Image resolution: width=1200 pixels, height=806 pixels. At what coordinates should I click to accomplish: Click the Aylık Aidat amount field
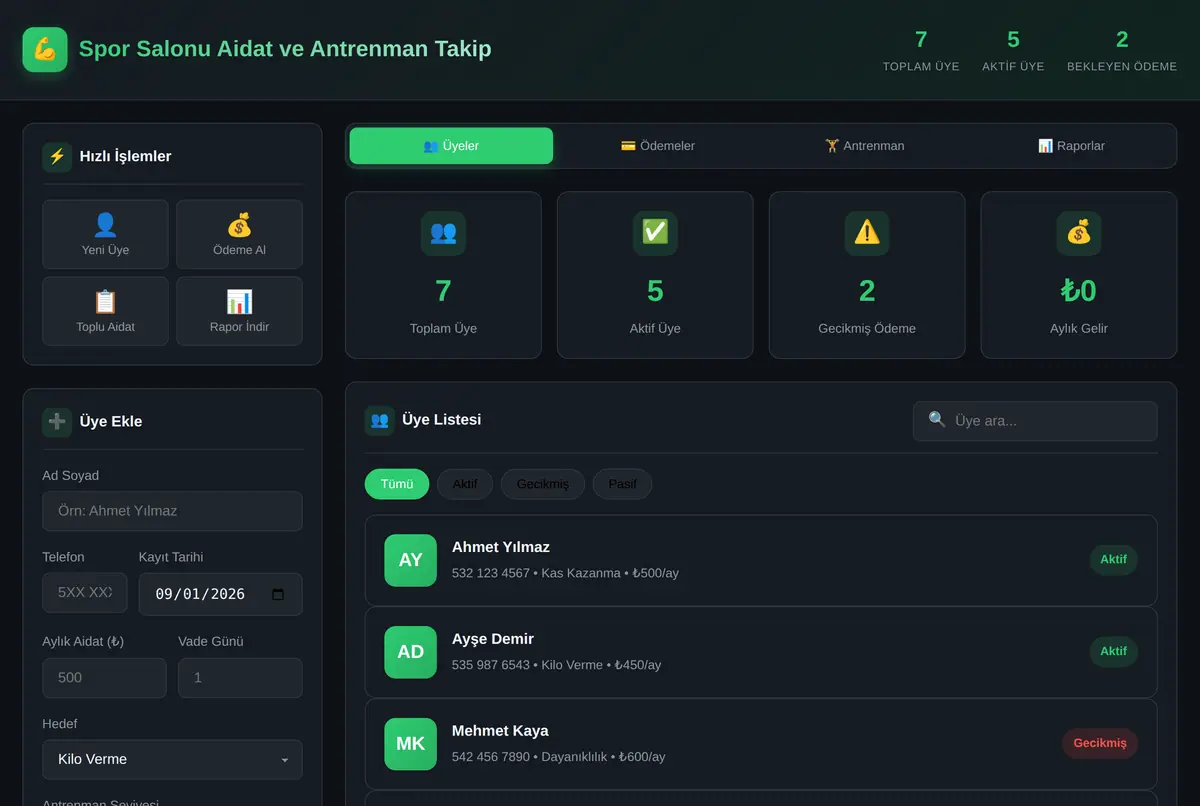point(104,678)
